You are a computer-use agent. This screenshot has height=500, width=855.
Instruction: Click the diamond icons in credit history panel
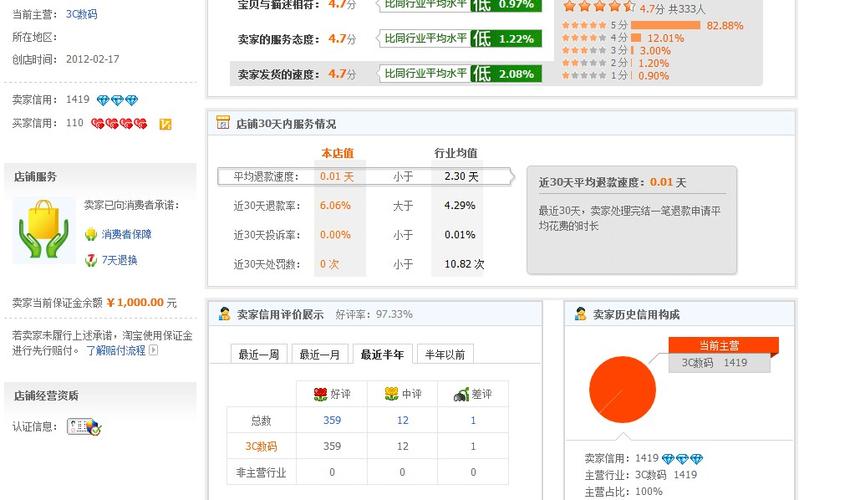[x=683, y=459]
